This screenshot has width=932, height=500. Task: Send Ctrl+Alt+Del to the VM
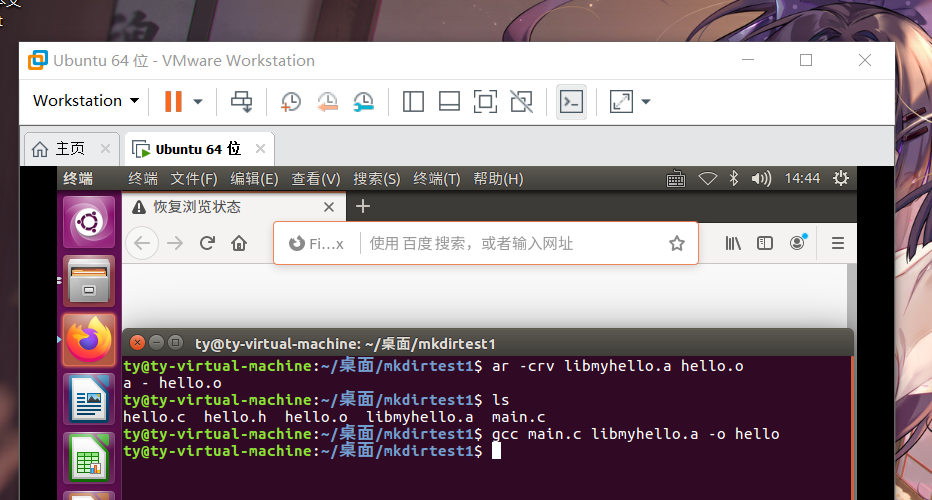click(x=241, y=102)
